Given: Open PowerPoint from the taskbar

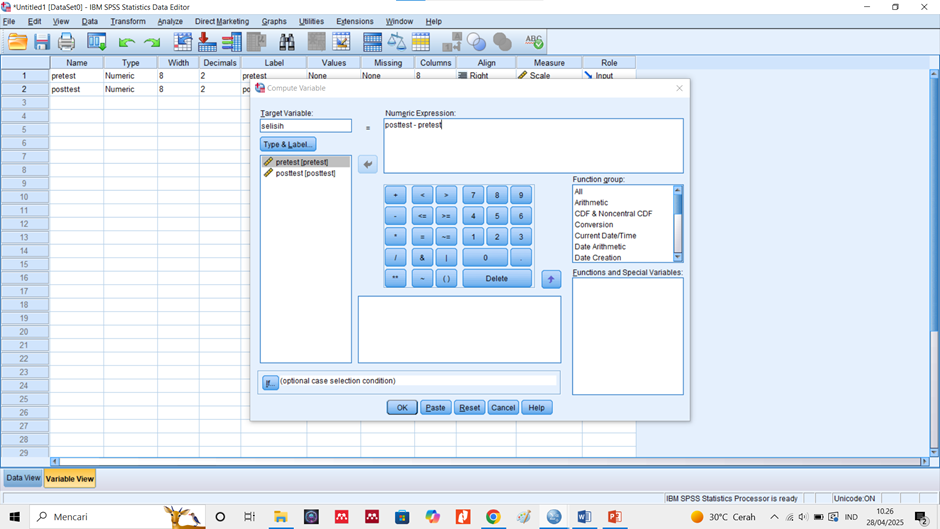Looking at the screenshot, I should click(614, 516).
